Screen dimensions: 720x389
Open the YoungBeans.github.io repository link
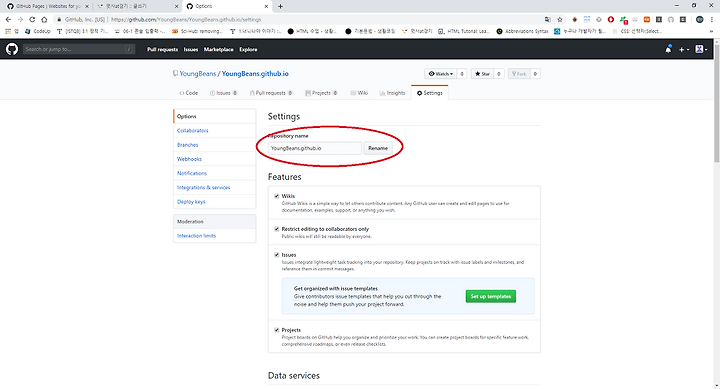255,73
